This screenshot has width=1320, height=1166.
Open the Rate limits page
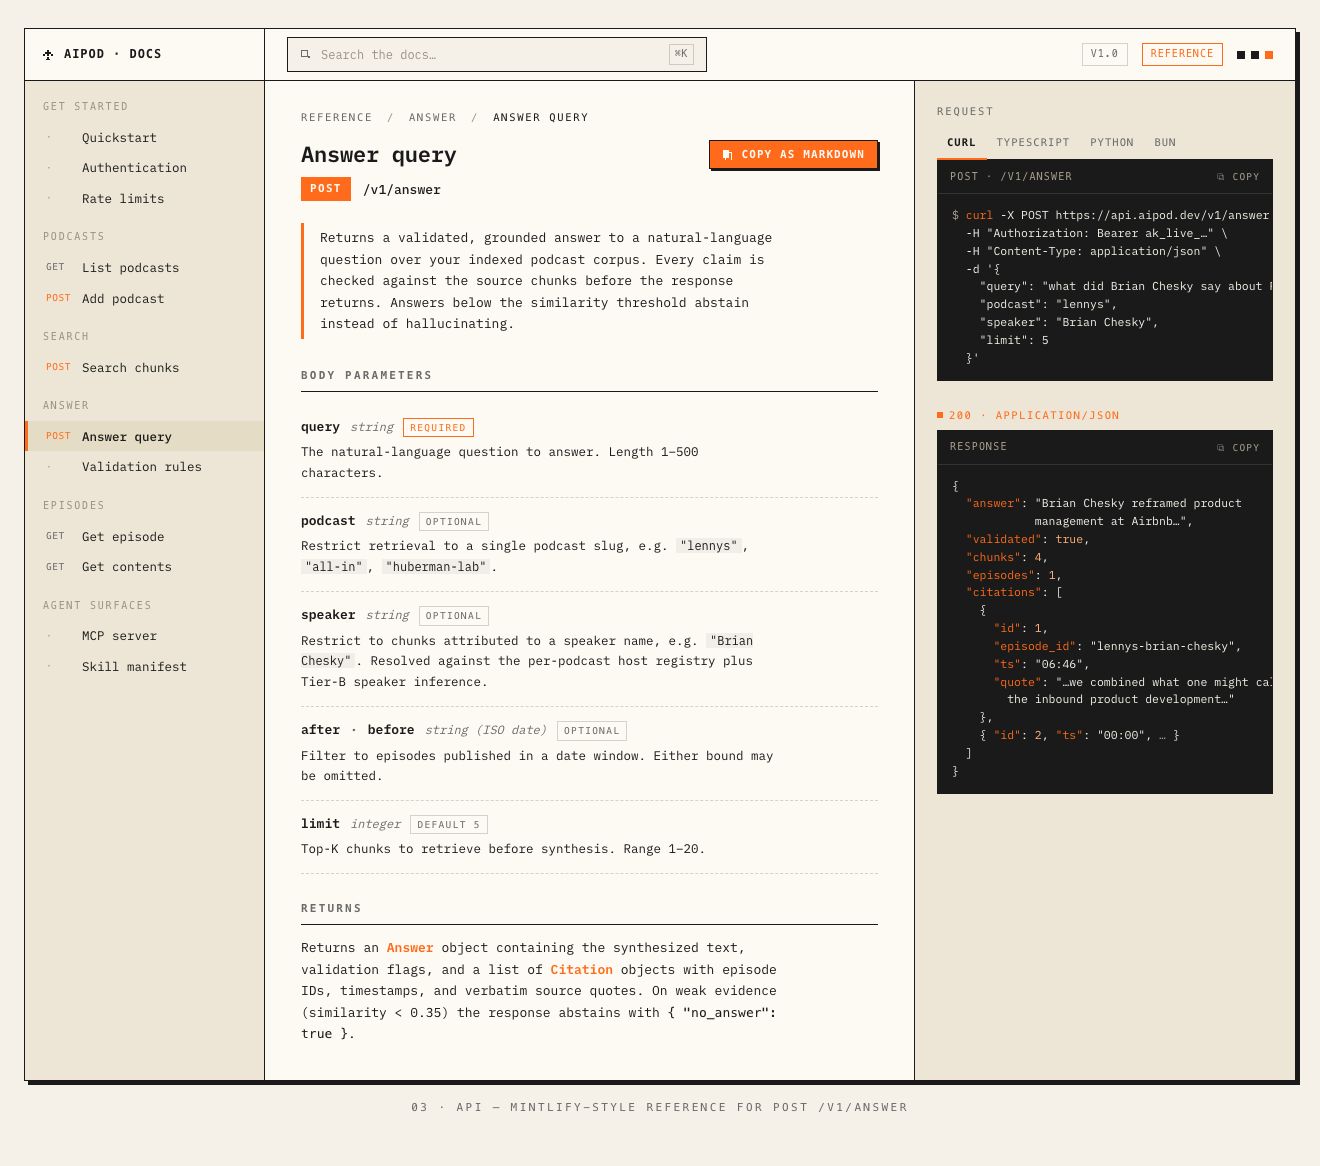coord(145,199)
